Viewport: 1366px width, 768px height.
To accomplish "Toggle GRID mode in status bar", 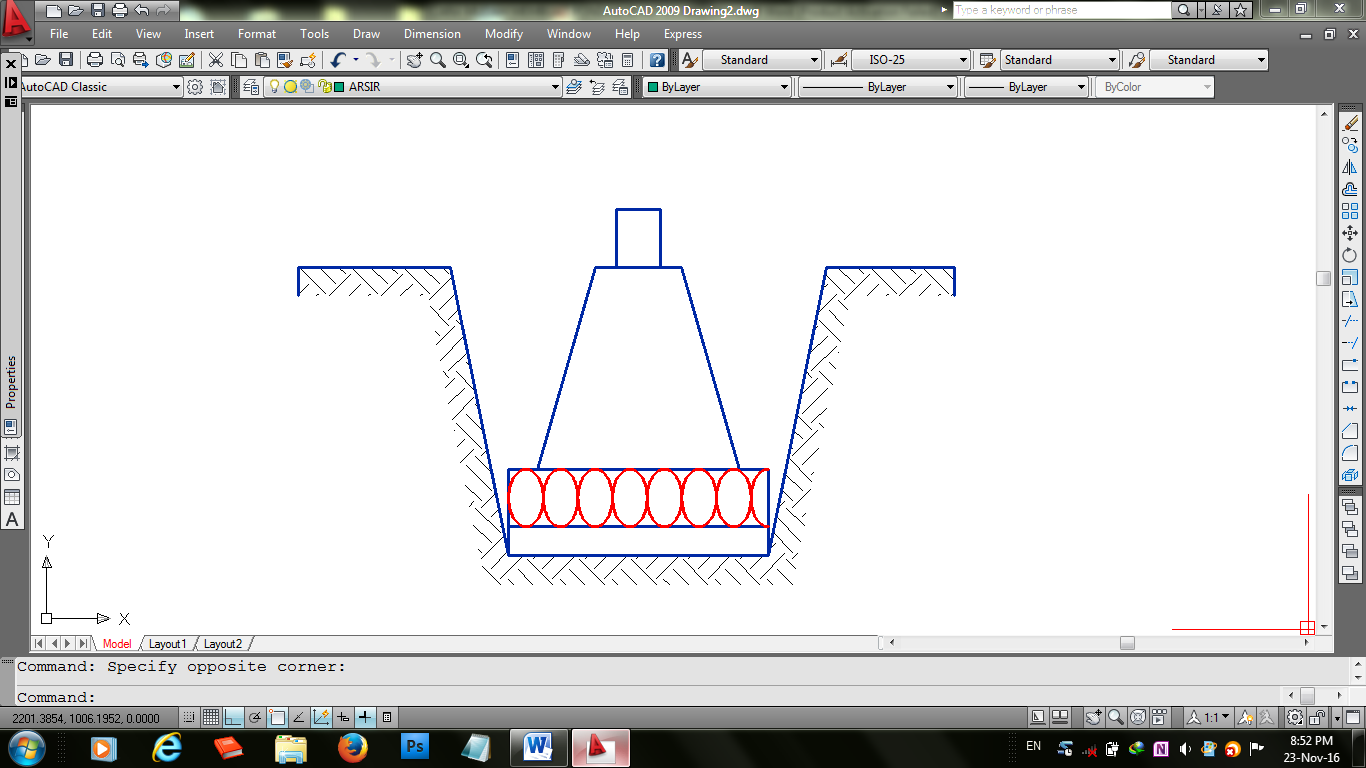I will click(x=211, y=716).
